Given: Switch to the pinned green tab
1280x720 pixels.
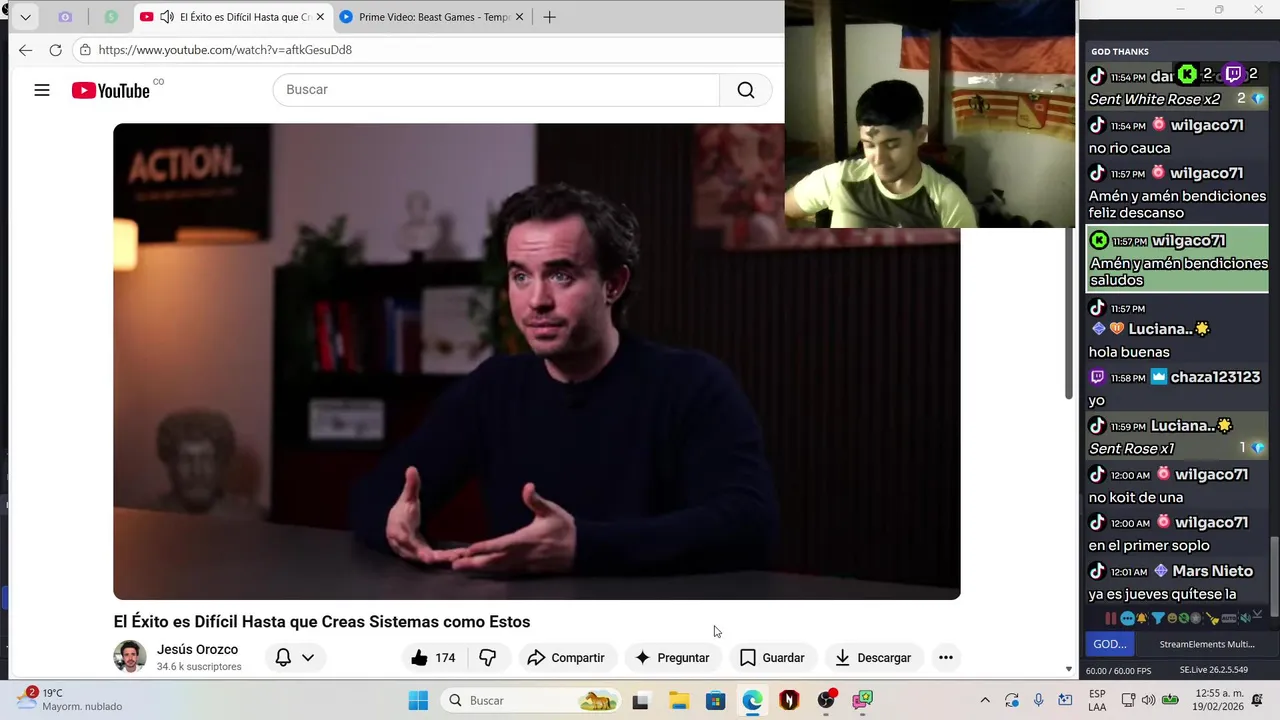Looking at the screenshot, I should coord(111,17).
